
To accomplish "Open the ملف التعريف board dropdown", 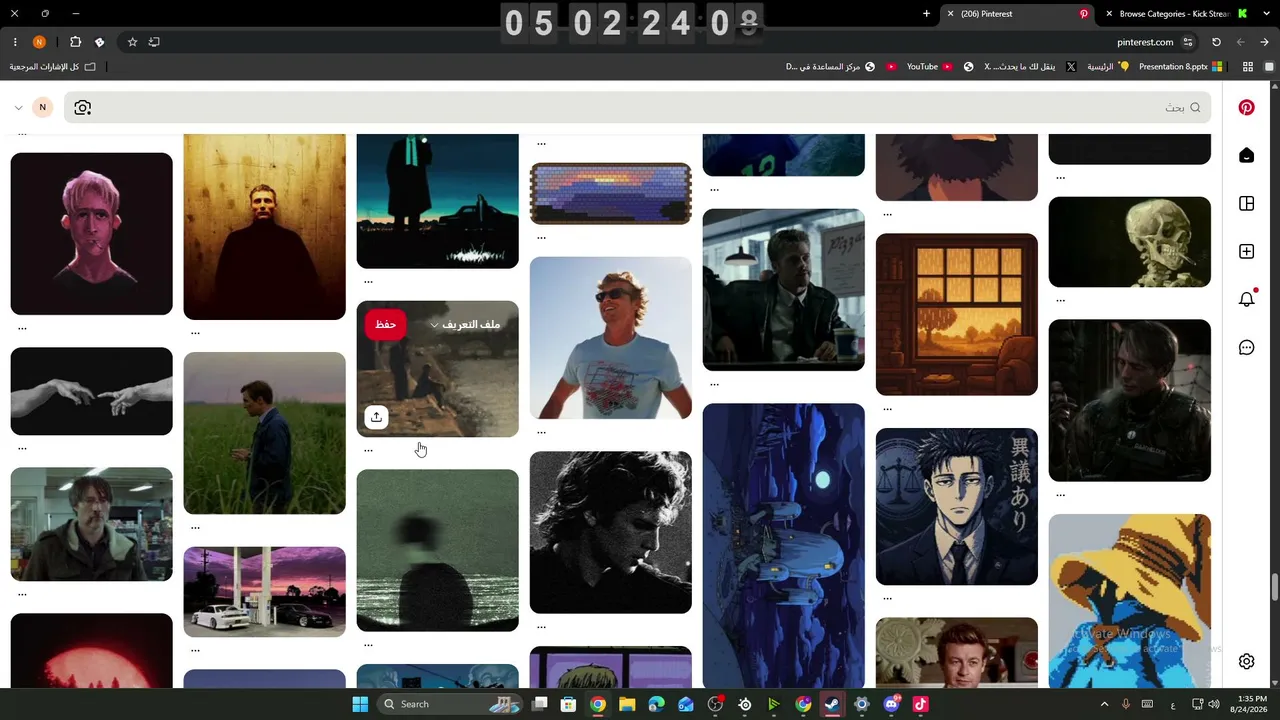I will pyautogui.click(x=464, y=325).
